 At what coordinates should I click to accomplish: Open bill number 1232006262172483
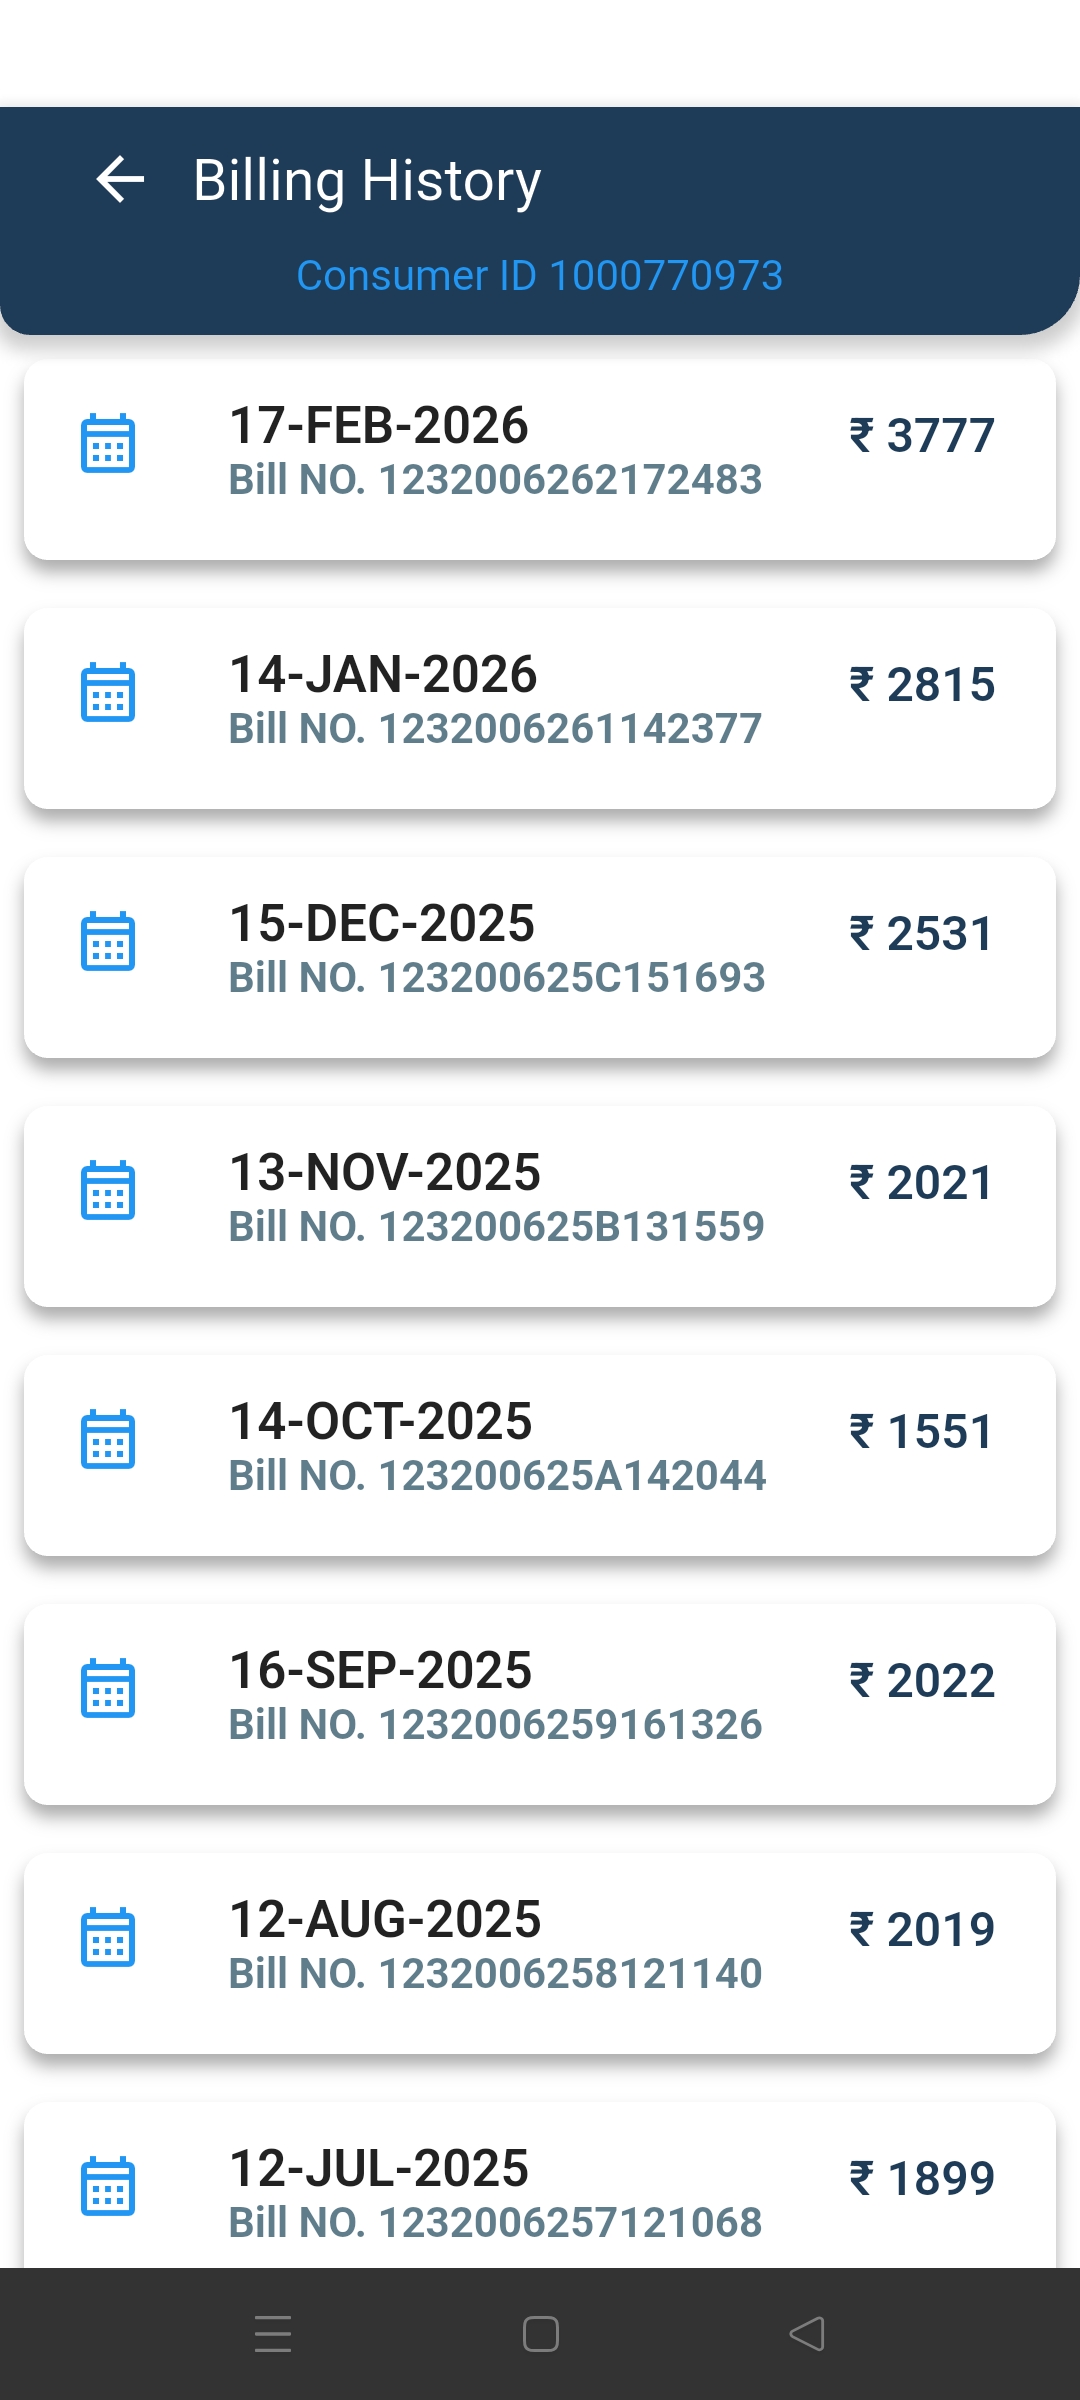coord(495,480)
